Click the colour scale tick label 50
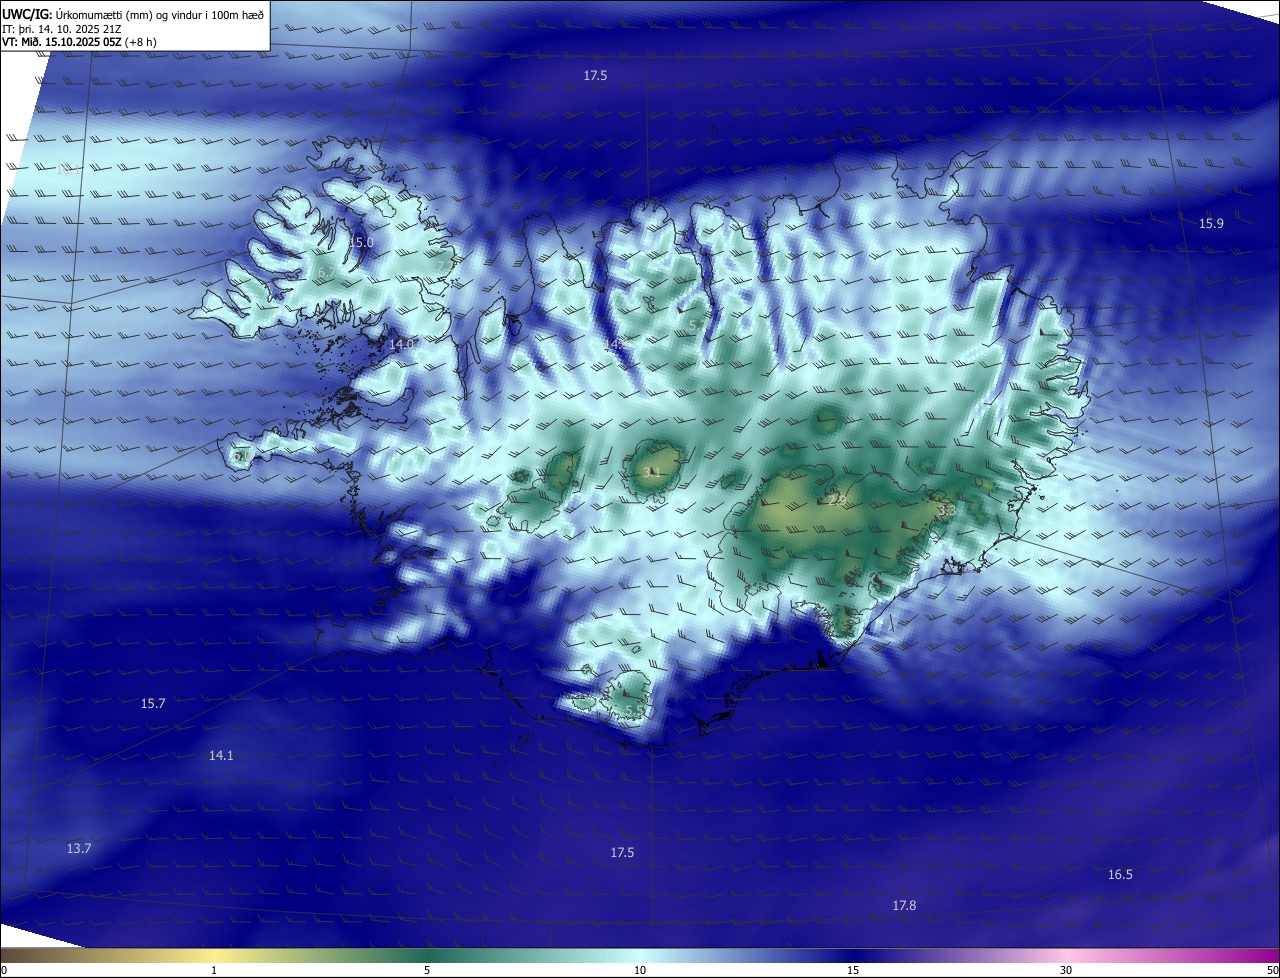The height and width of the screenshot is (978, 1280). click(x=1273, y=970)
